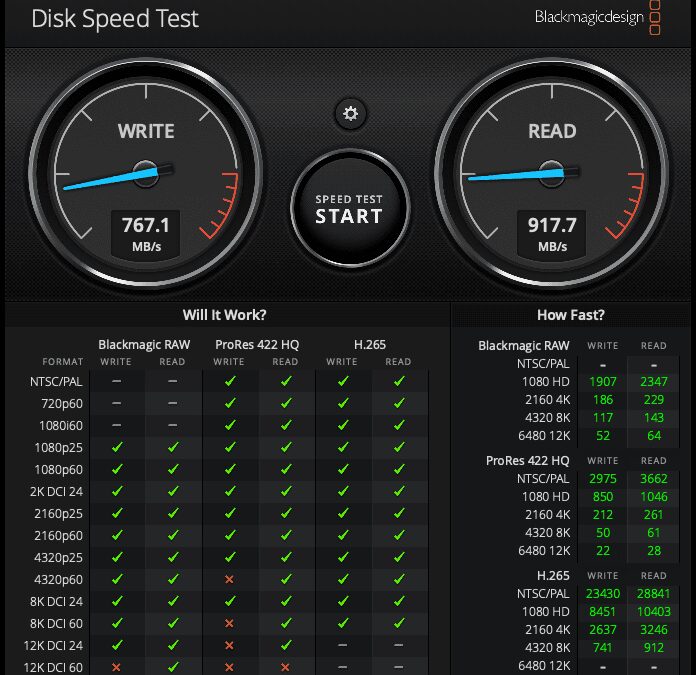Click the green check for NTSC/PAL H.265 read
696x675 pixels.
click(398, 381)
